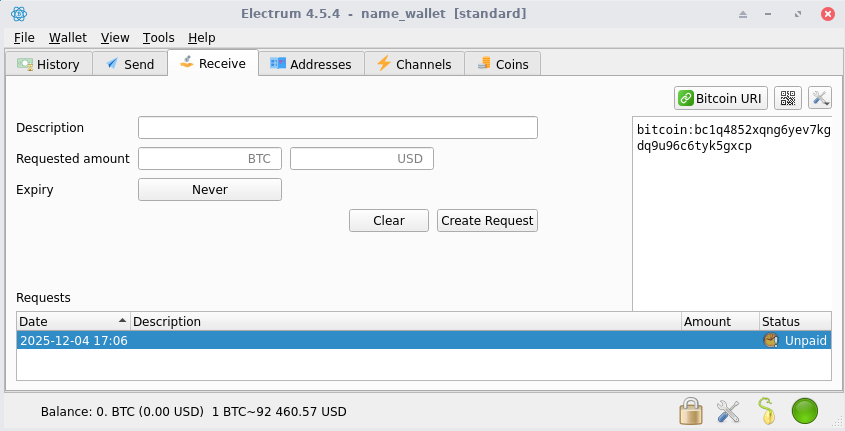
Task: Sort requests by the Date column header
Action: 73,321
